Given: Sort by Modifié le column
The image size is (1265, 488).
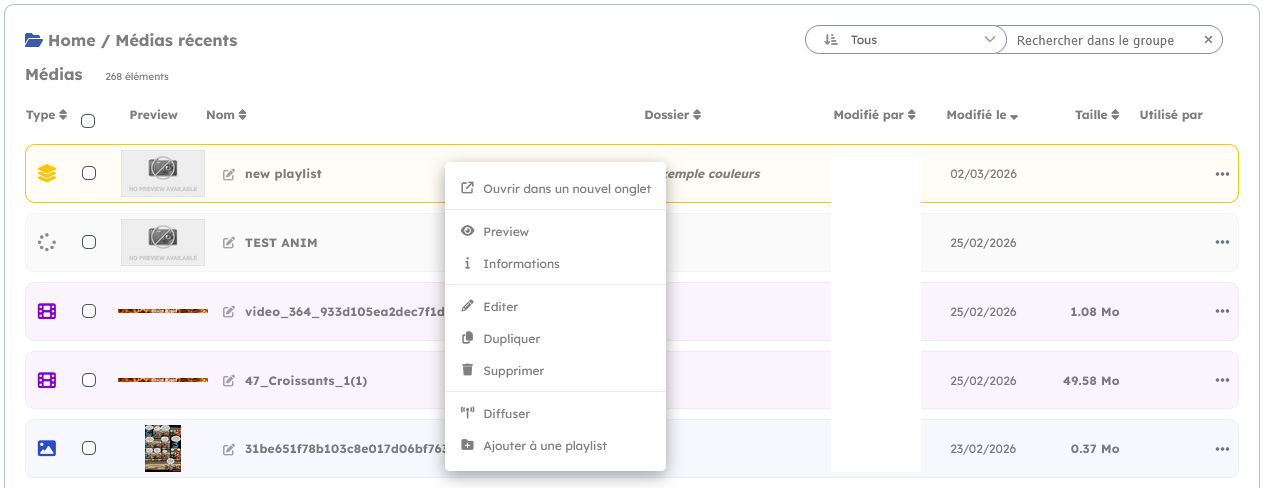Looking at the screenshot, I should click(x=982, y=115).
